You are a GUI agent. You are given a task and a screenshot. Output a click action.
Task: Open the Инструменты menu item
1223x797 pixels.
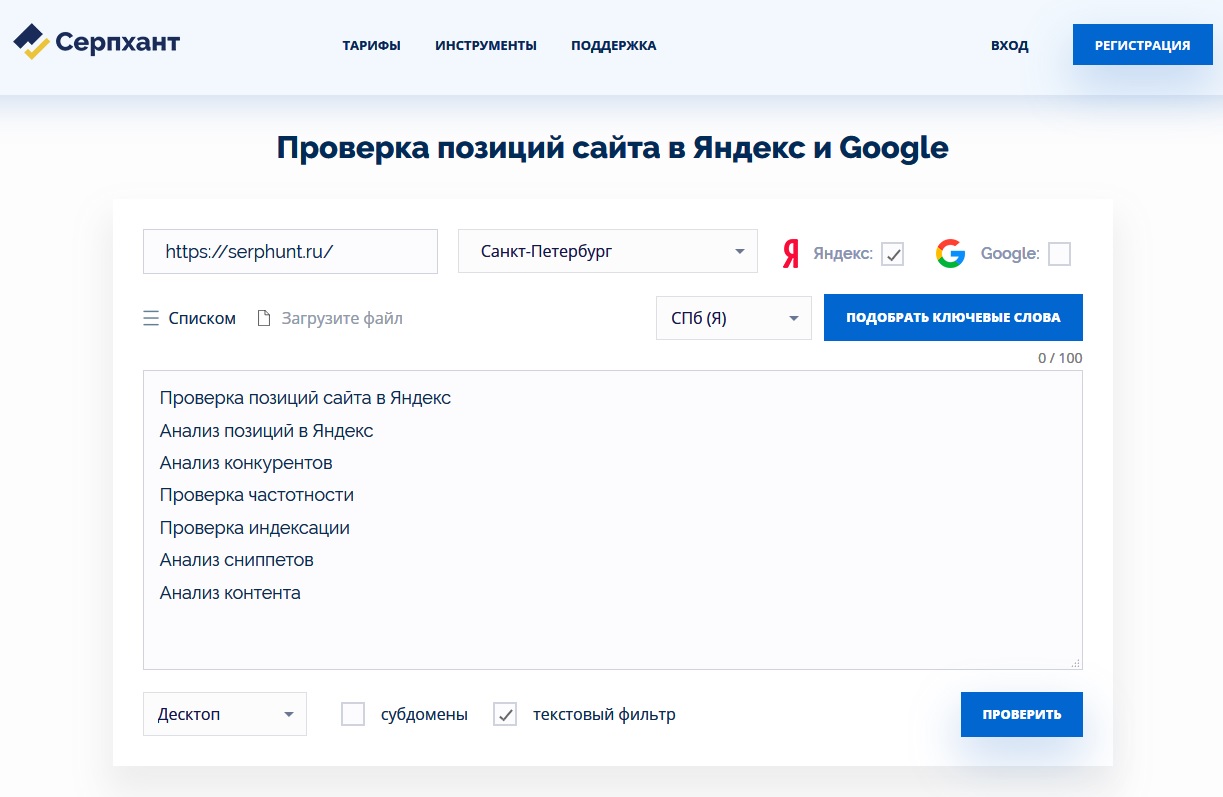[x=486, y=45]
